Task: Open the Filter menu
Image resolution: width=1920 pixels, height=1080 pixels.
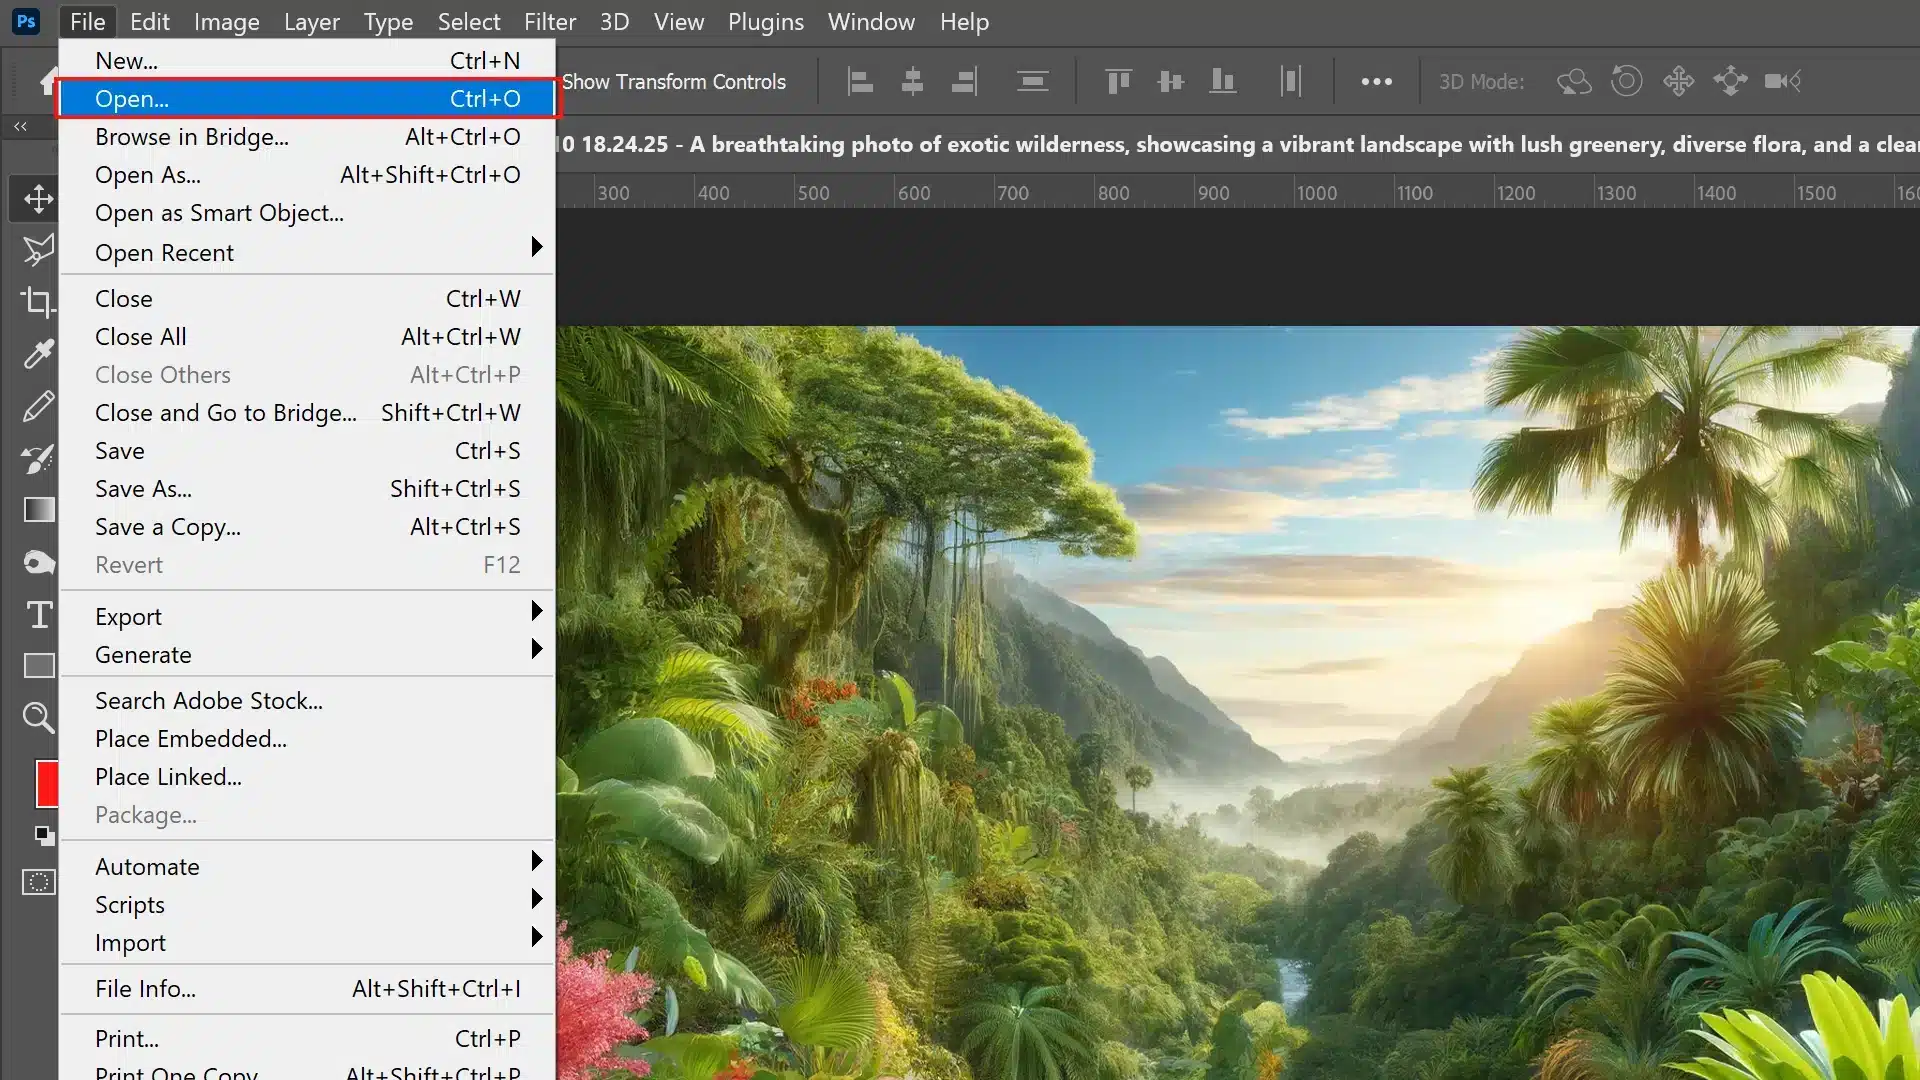Action: coord(549,21)
